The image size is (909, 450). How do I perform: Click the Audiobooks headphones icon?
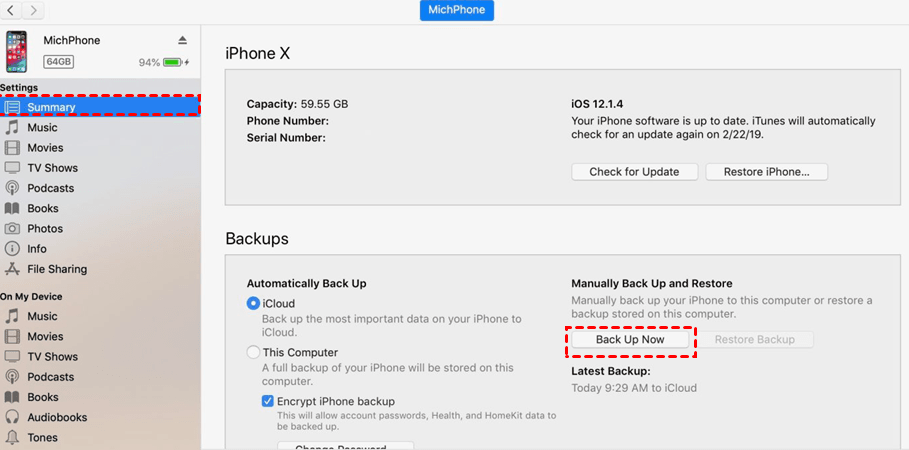(12, 417)
